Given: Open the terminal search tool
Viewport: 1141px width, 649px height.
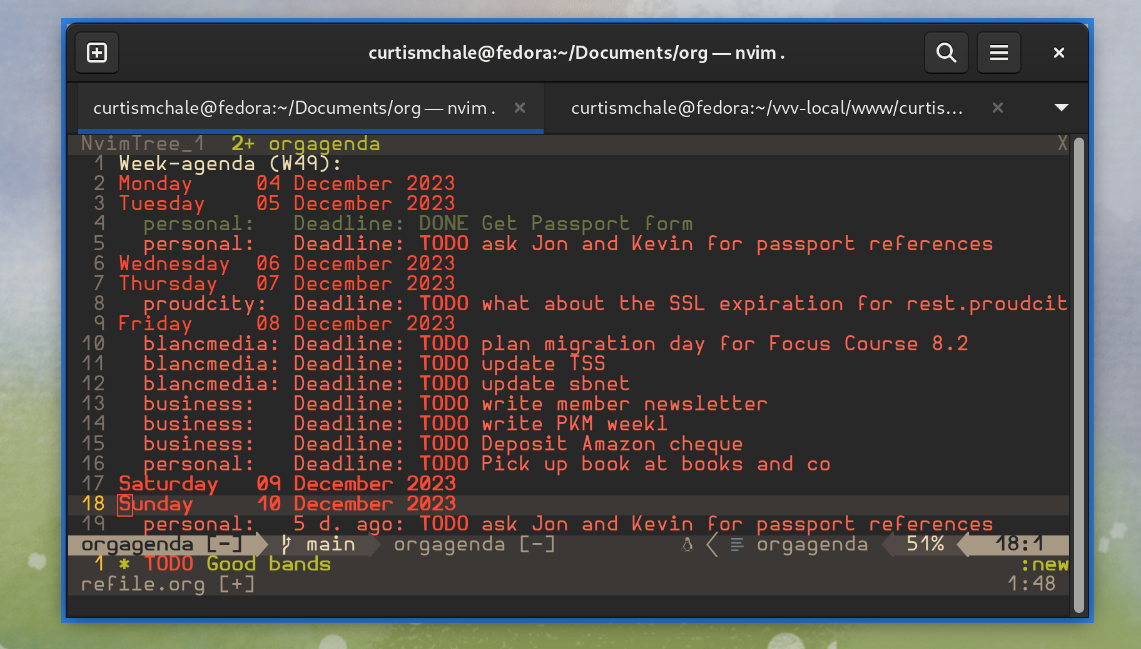Looking at the screenshot, I should tap(946, 53).
